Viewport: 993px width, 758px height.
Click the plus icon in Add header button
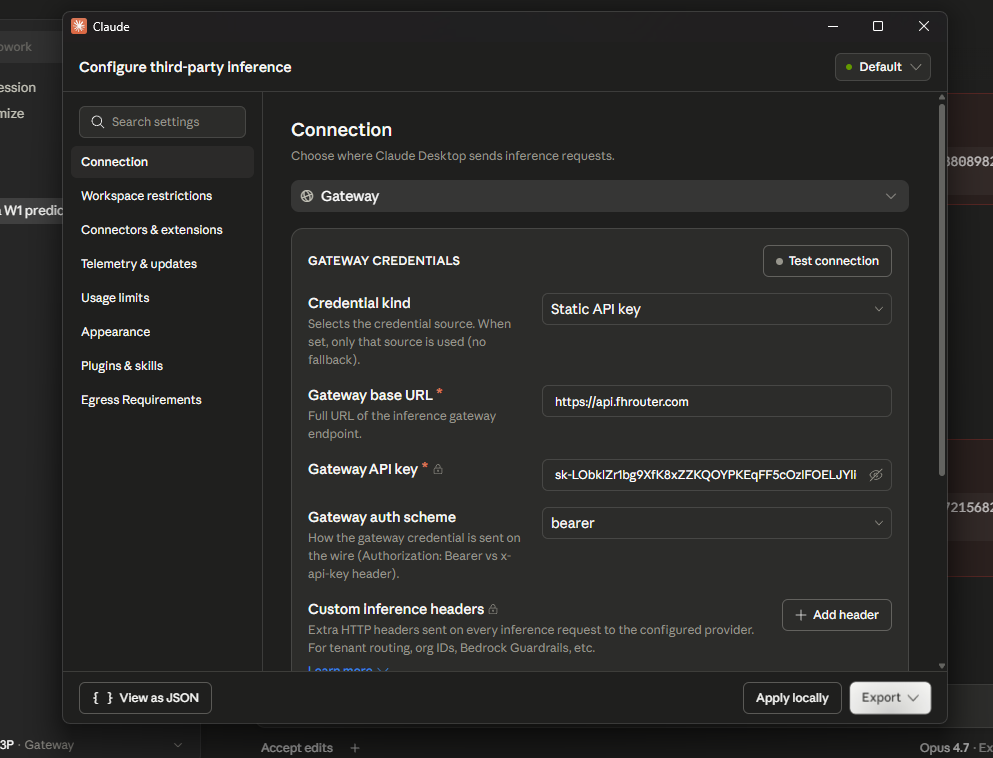click(x=800, y=615)
